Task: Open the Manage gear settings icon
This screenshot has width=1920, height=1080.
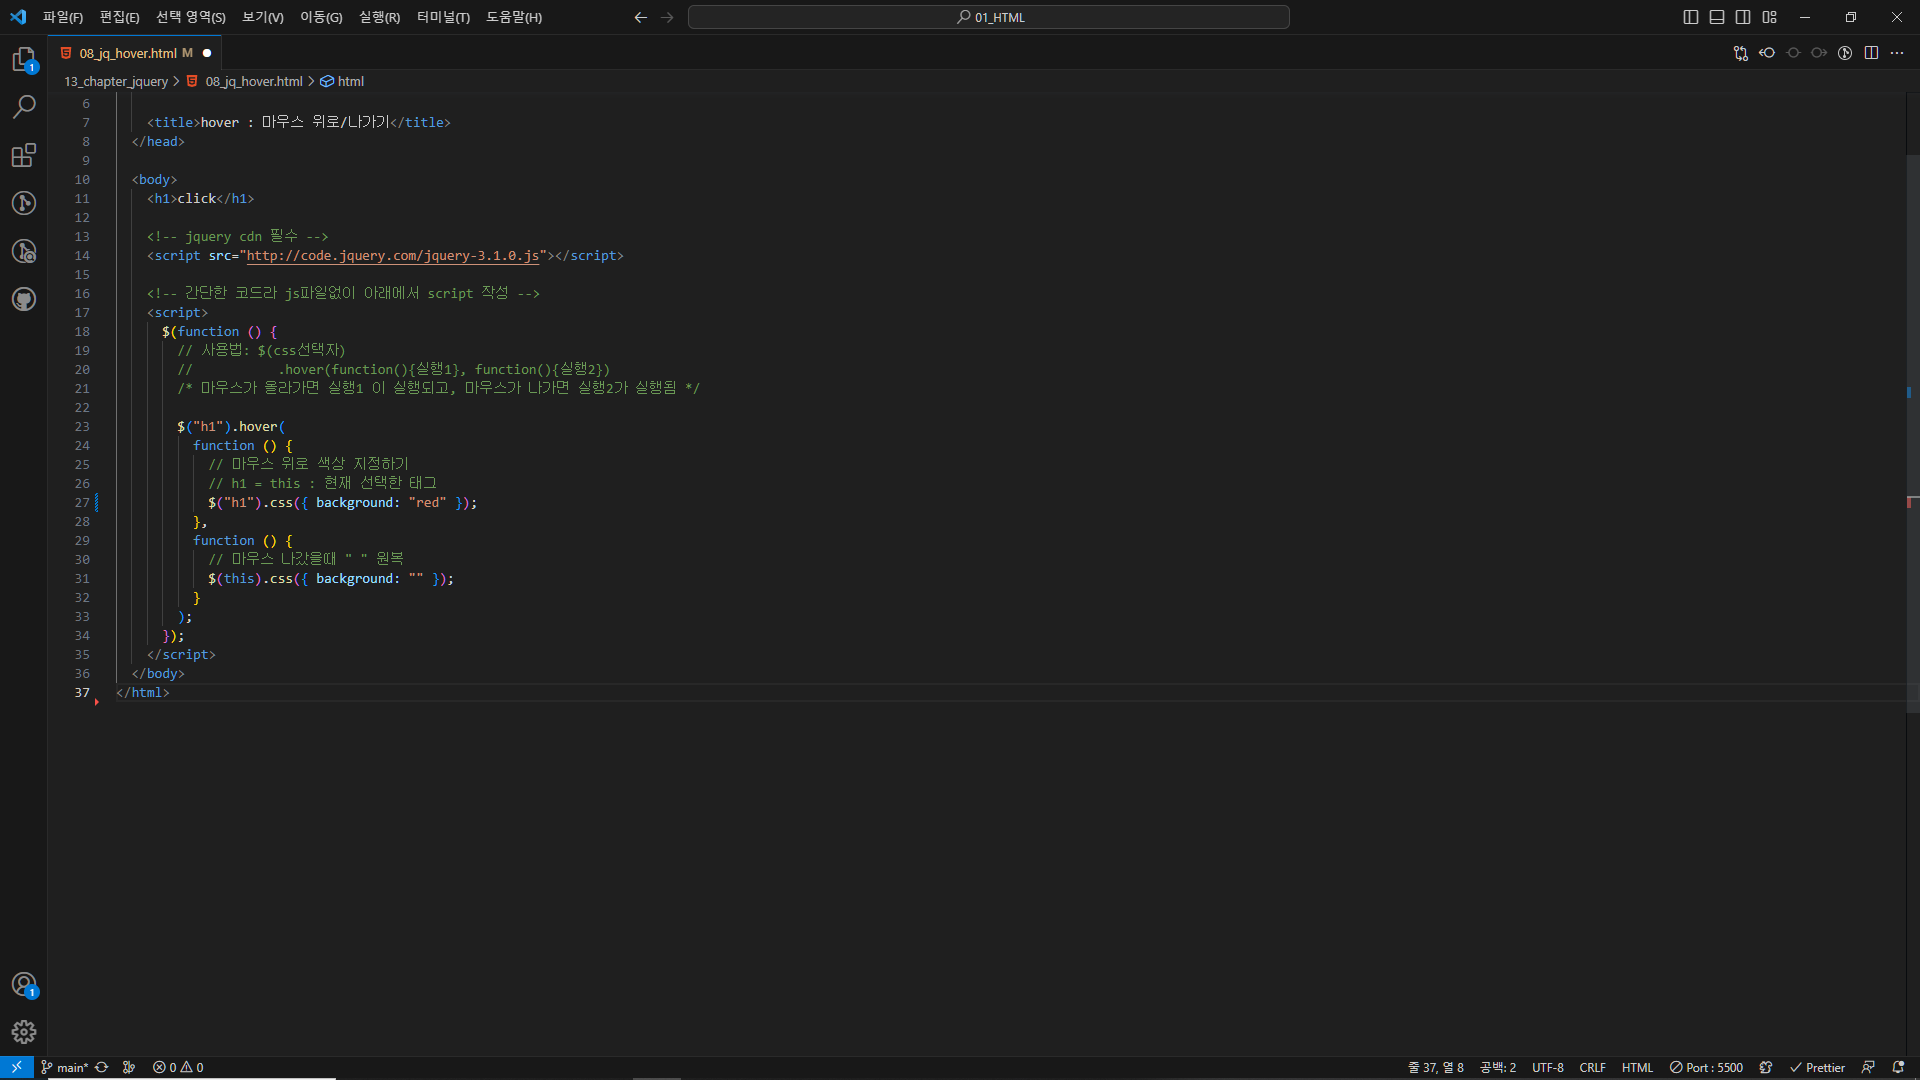Action: pyautogui.click(x=24, y=1031)
